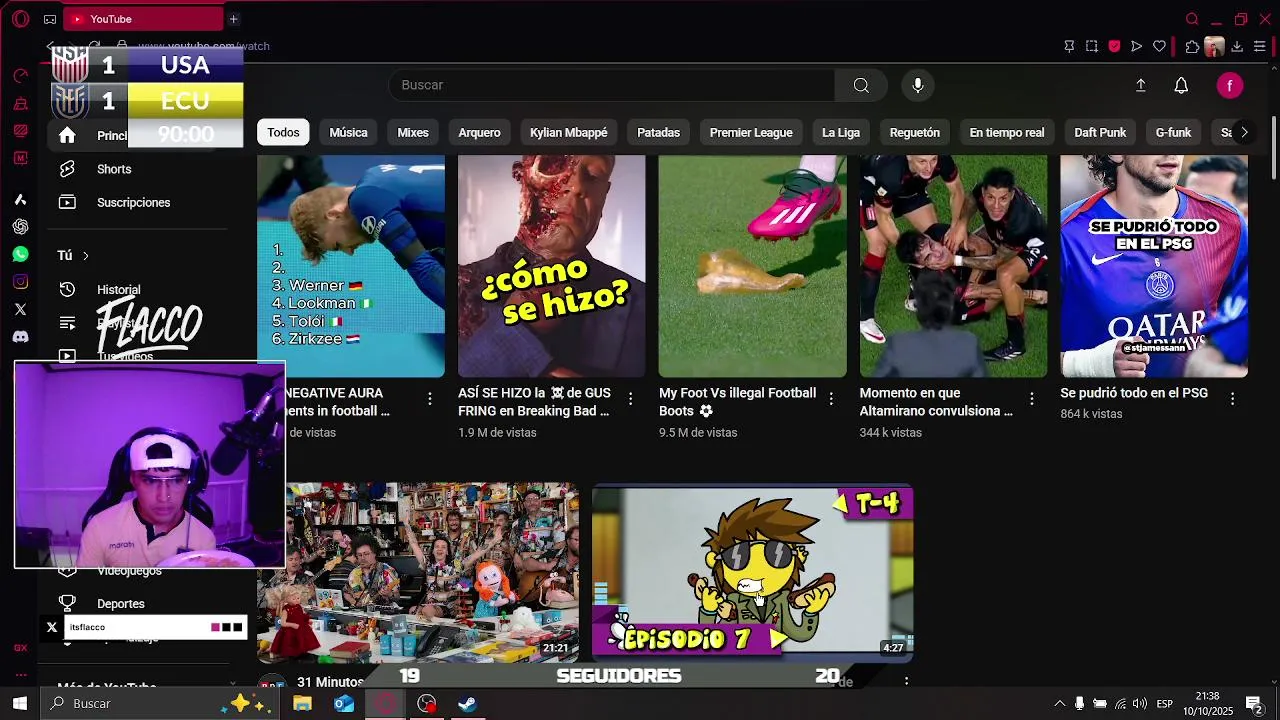Viewport: 1280px width, 720px height.
Task: Select the Premier League filter chip
Action: (x=751, y=132)
